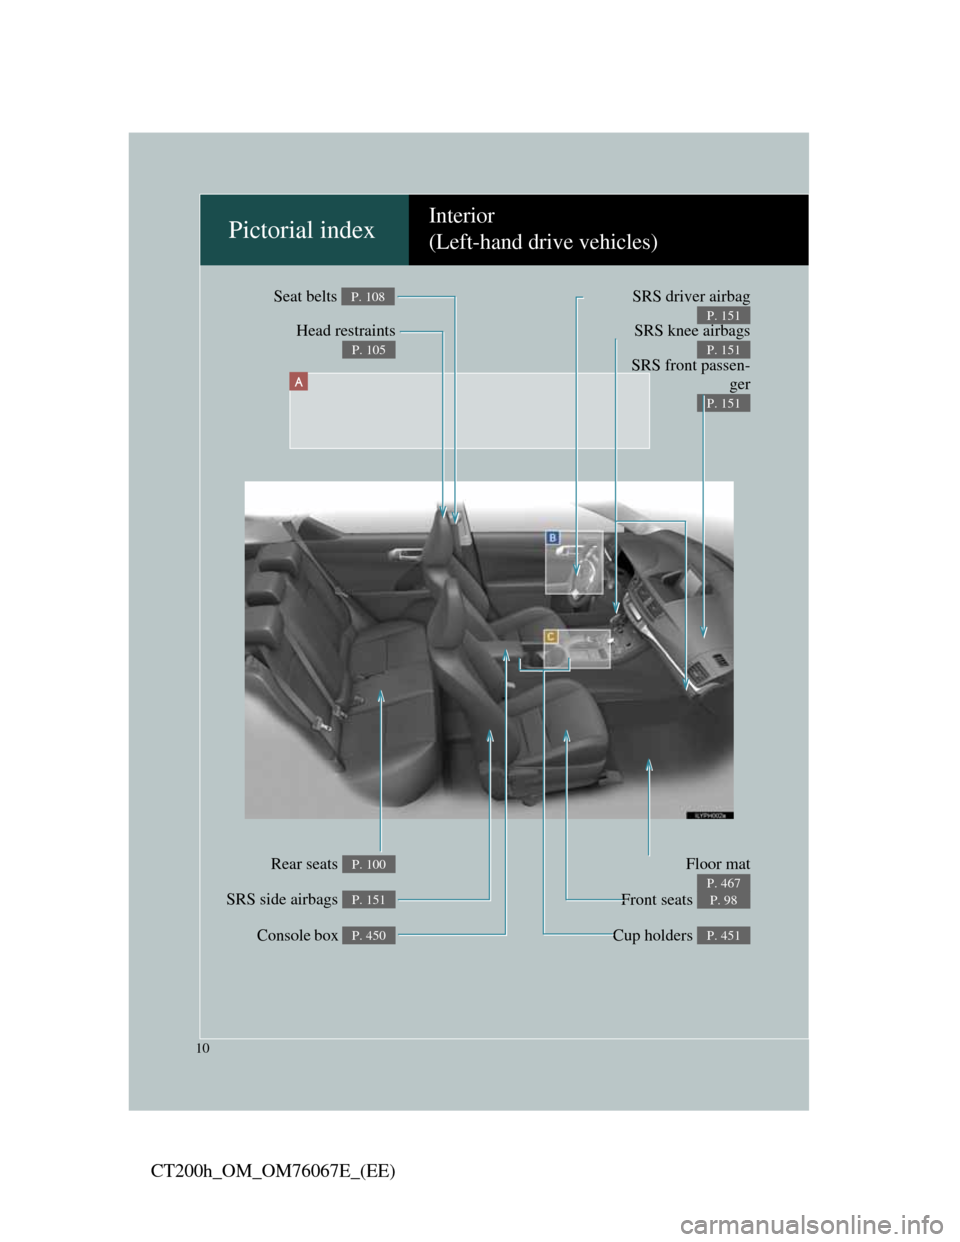Select P. 151 badge under SRS knee airbags

(723, 350)
